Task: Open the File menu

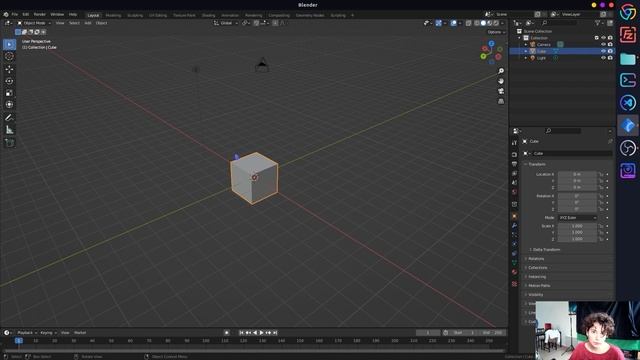Action: 15,14
